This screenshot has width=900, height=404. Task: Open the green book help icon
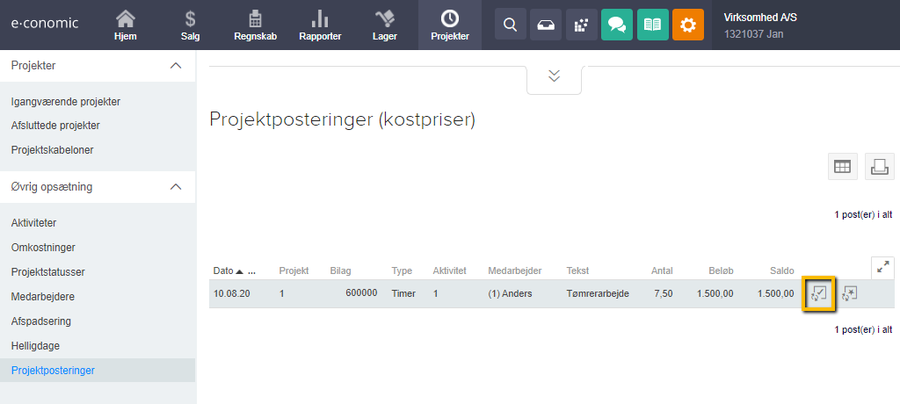pos(652,25)
